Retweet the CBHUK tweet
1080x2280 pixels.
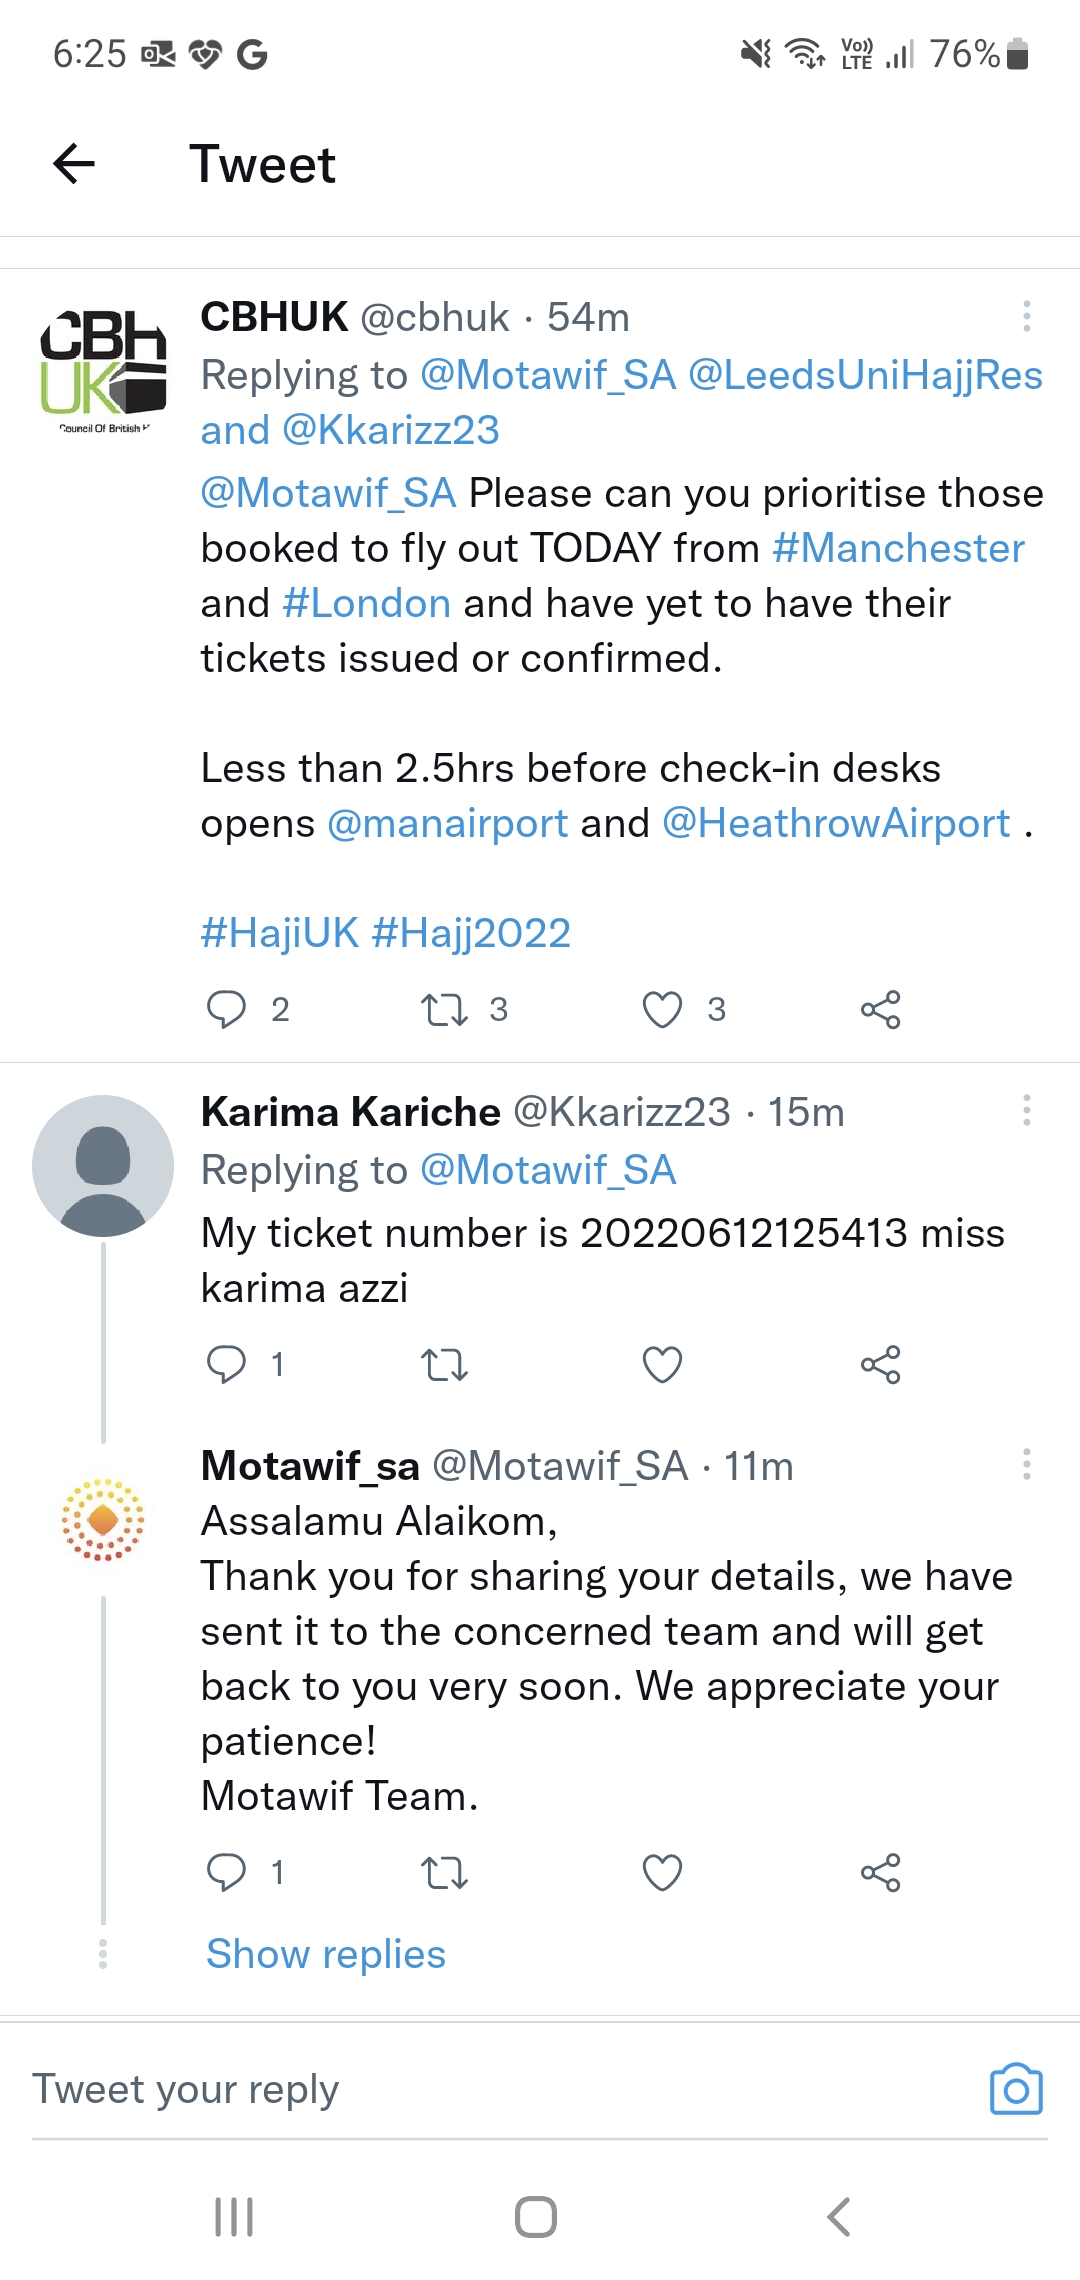coord(445,1009)
